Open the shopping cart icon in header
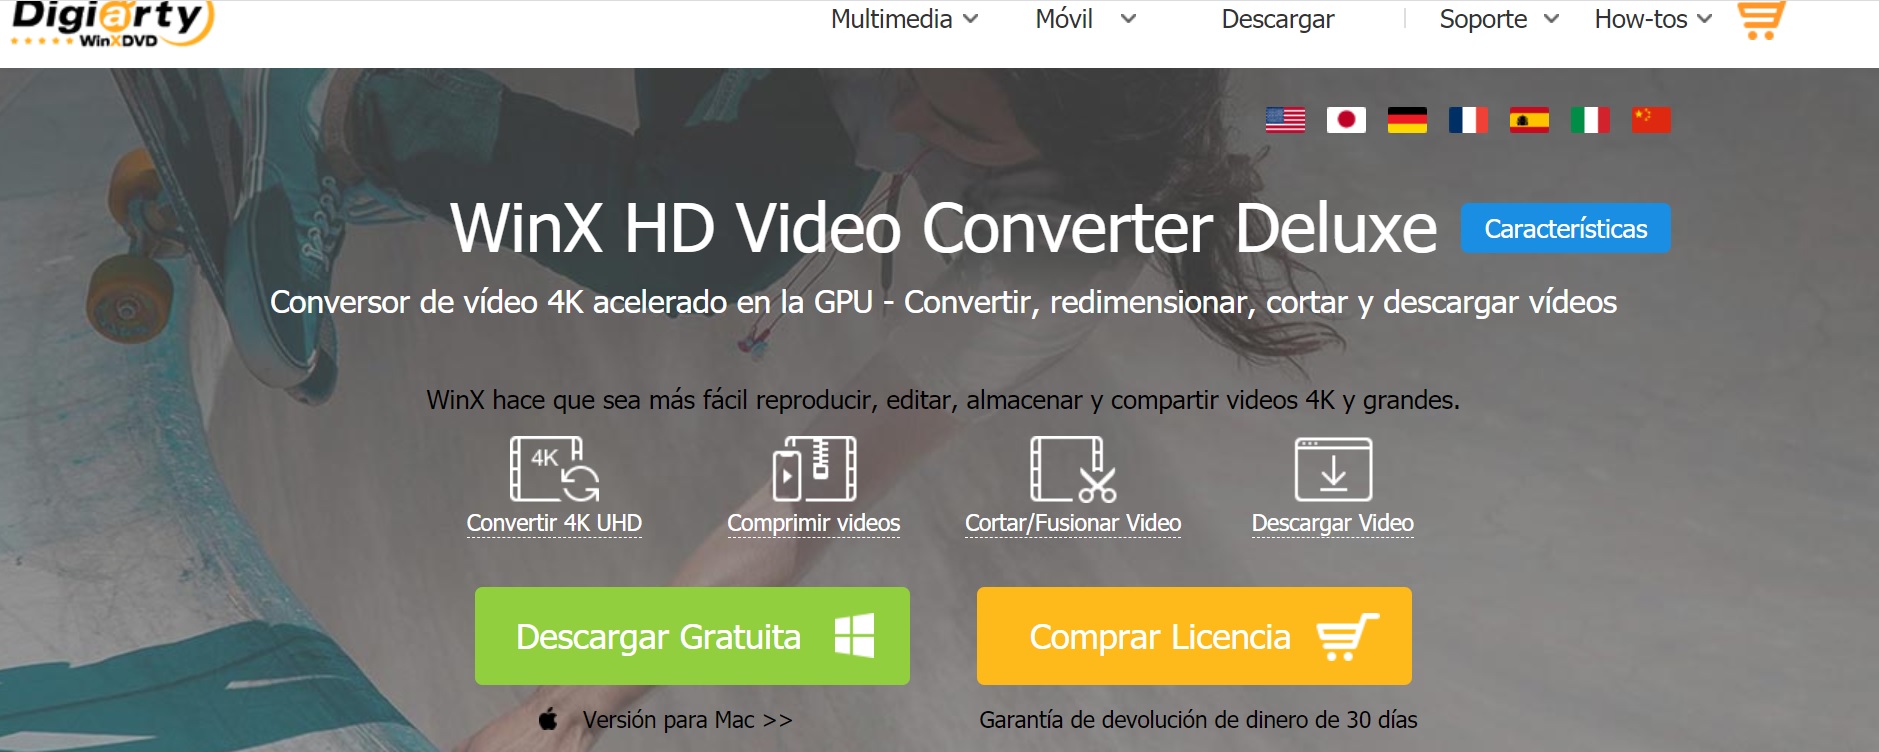This screenshot has height=752, width=1879. tap(1761, 20)
